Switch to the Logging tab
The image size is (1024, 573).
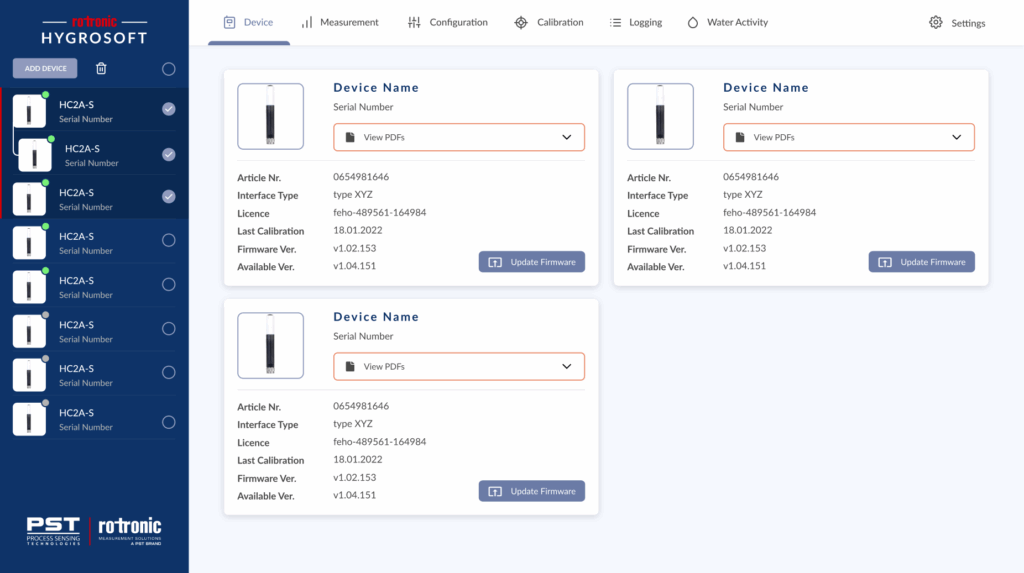click(x=635, y=22)
